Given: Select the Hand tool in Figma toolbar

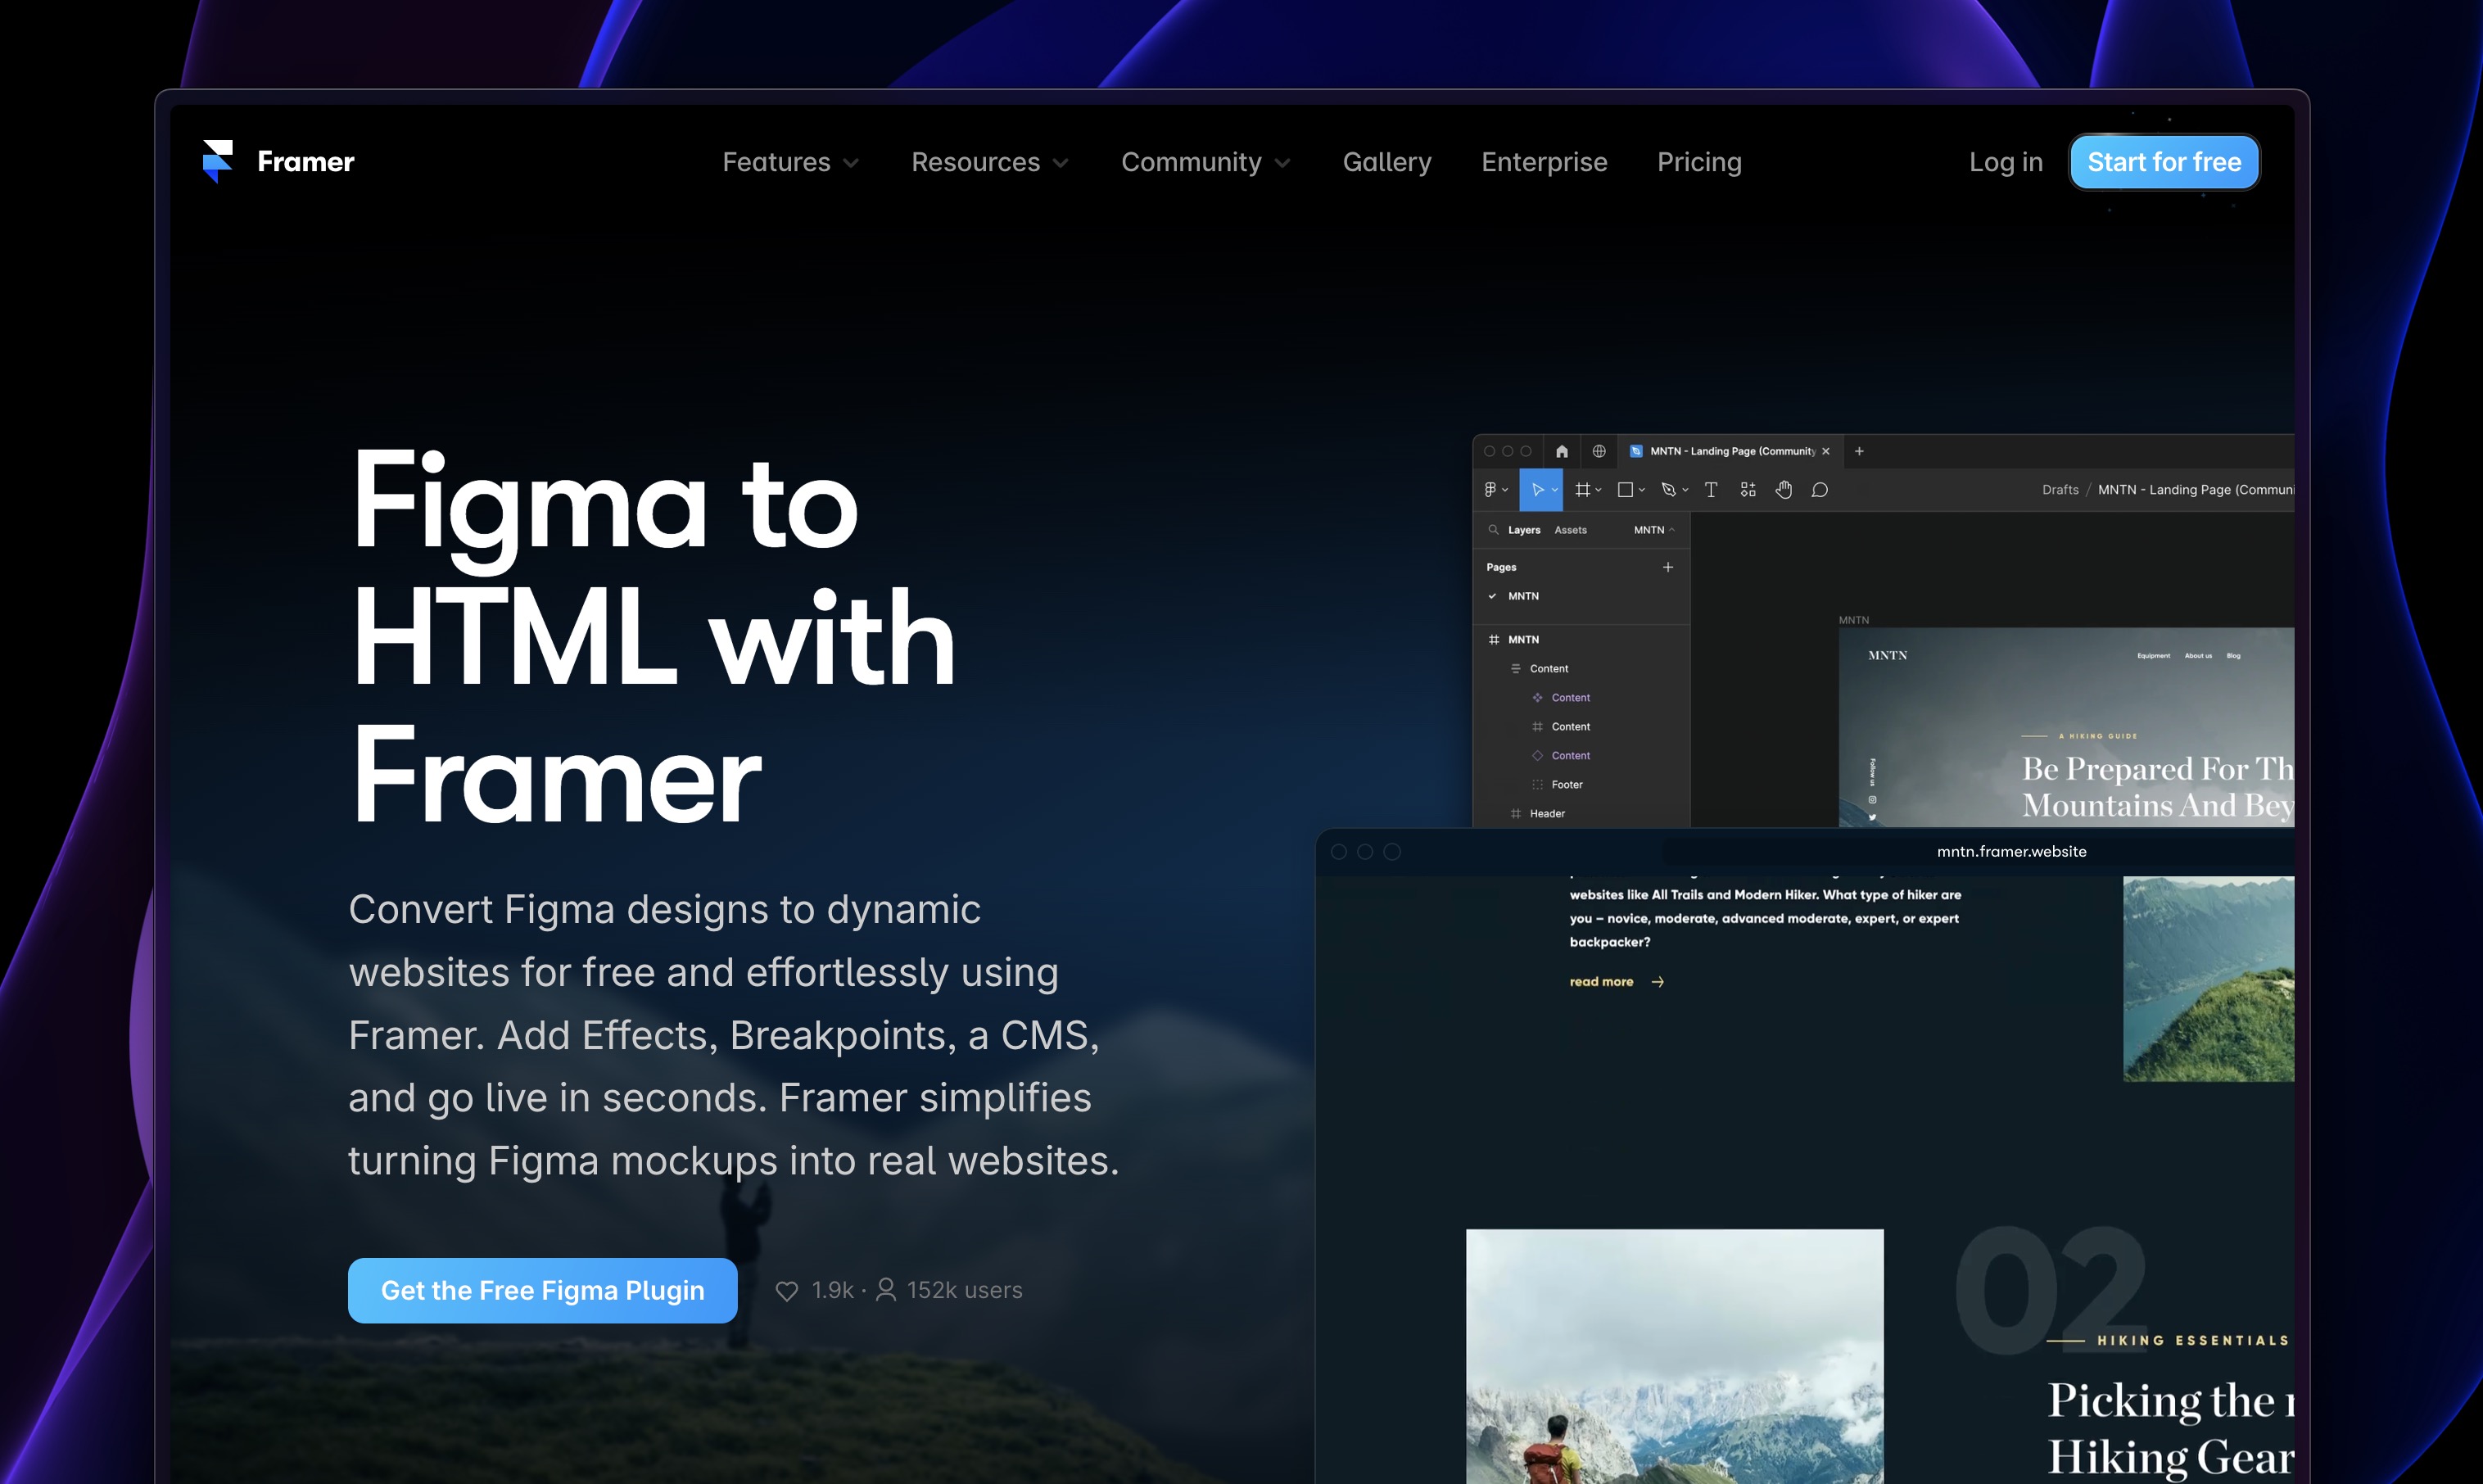Looking at the screenshot, I should [x=1783, y=490].
